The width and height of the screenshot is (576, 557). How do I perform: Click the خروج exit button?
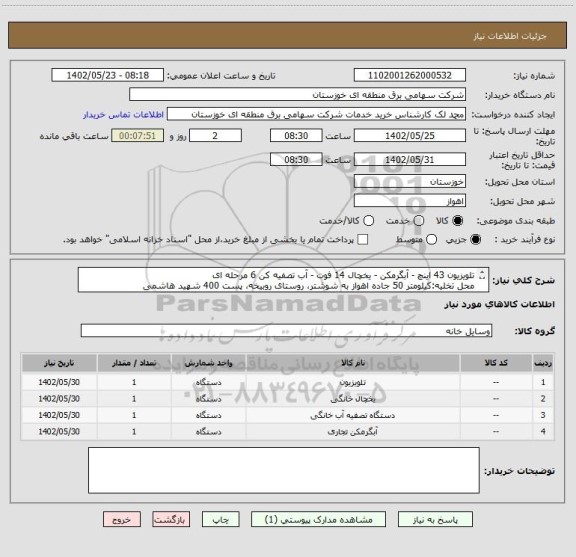click(122, 520)
